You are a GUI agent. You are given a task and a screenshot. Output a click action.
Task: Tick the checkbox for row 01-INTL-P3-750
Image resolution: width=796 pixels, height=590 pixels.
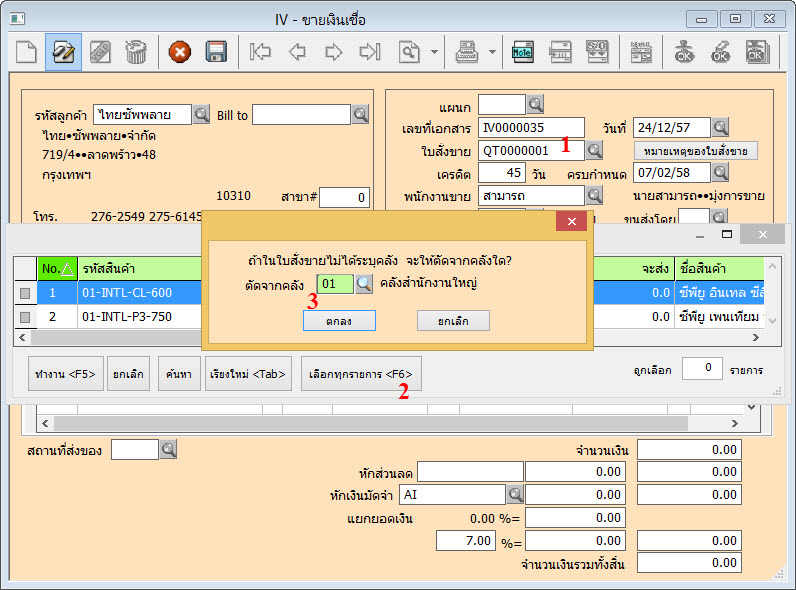click(25, 317)
